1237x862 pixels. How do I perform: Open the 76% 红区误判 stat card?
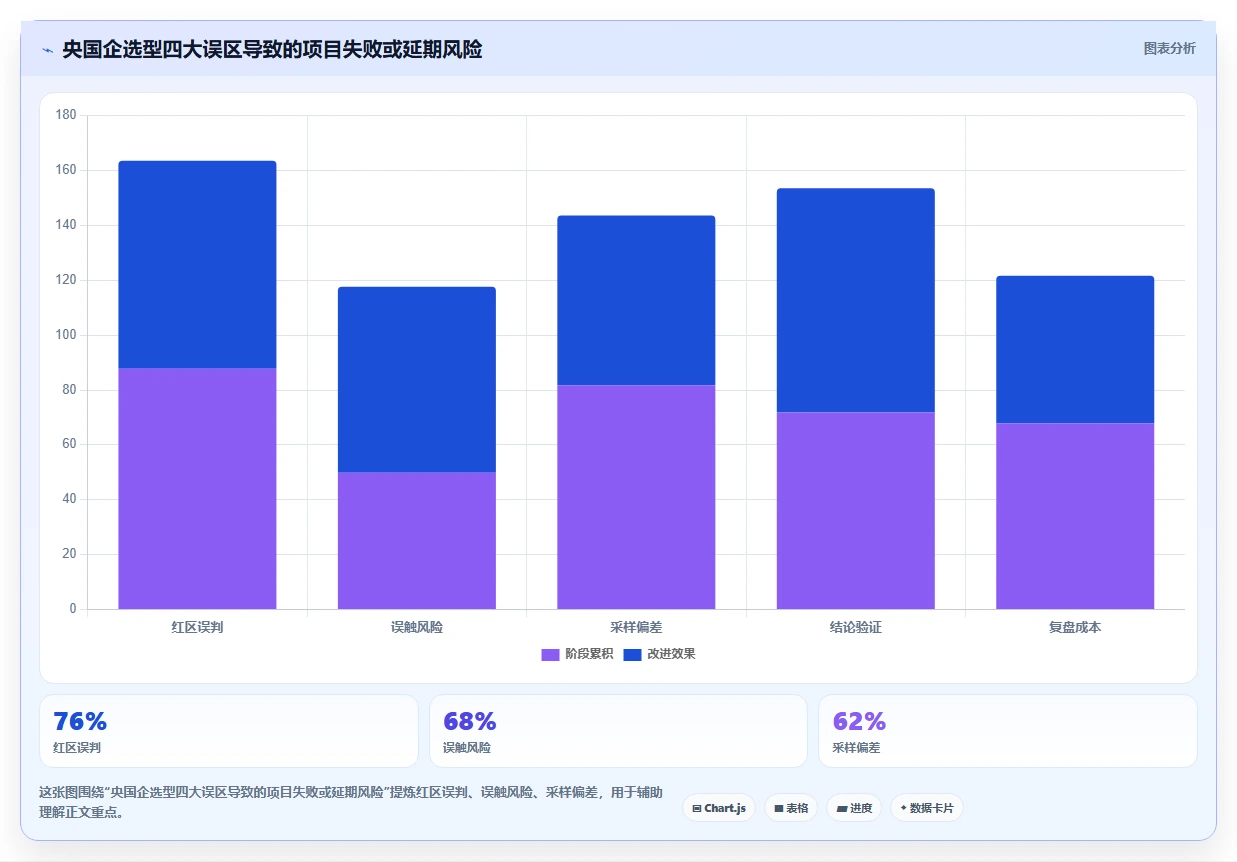(x=228, y=731)
